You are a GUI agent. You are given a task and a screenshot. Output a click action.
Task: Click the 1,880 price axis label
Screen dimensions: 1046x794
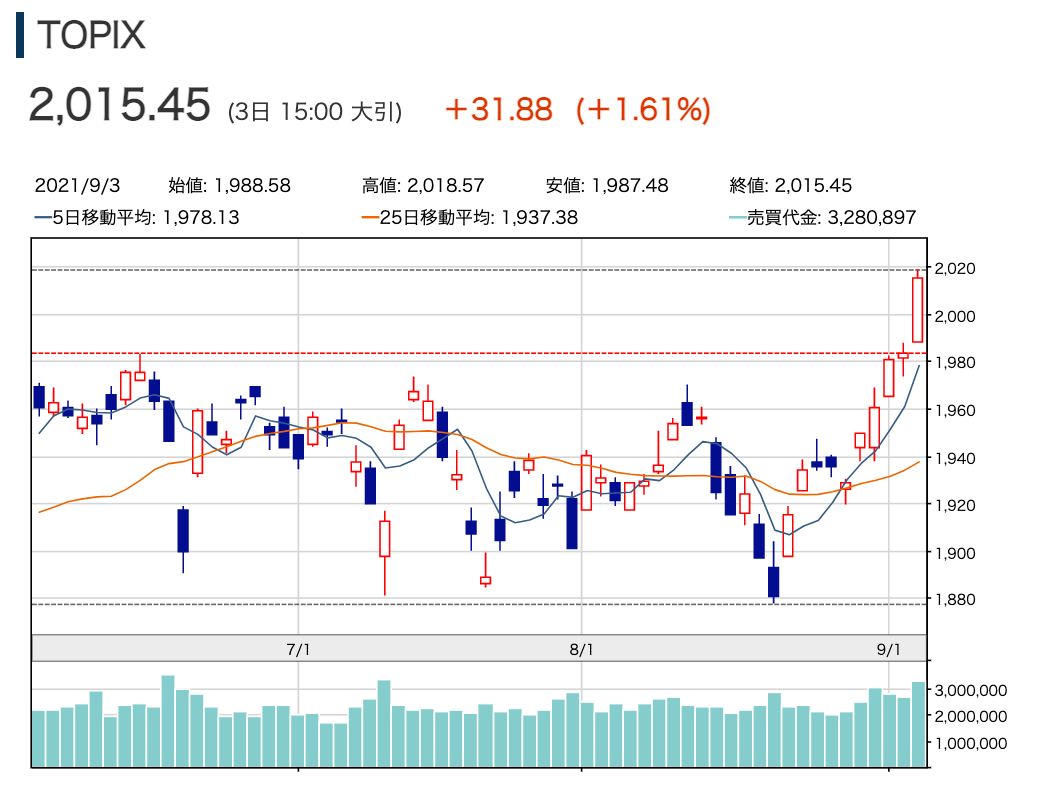tap(955, 599)
